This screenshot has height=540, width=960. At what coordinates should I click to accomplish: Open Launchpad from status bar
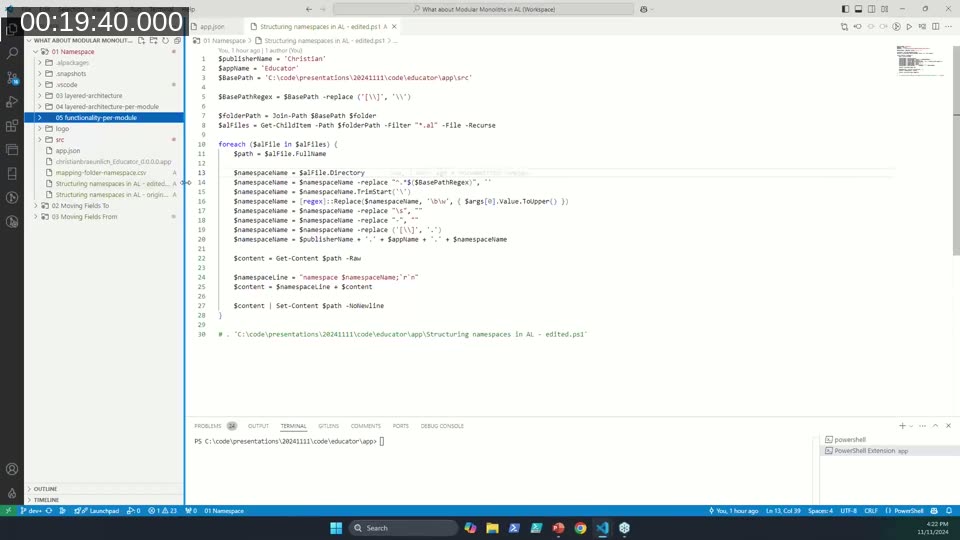point(97,511)
